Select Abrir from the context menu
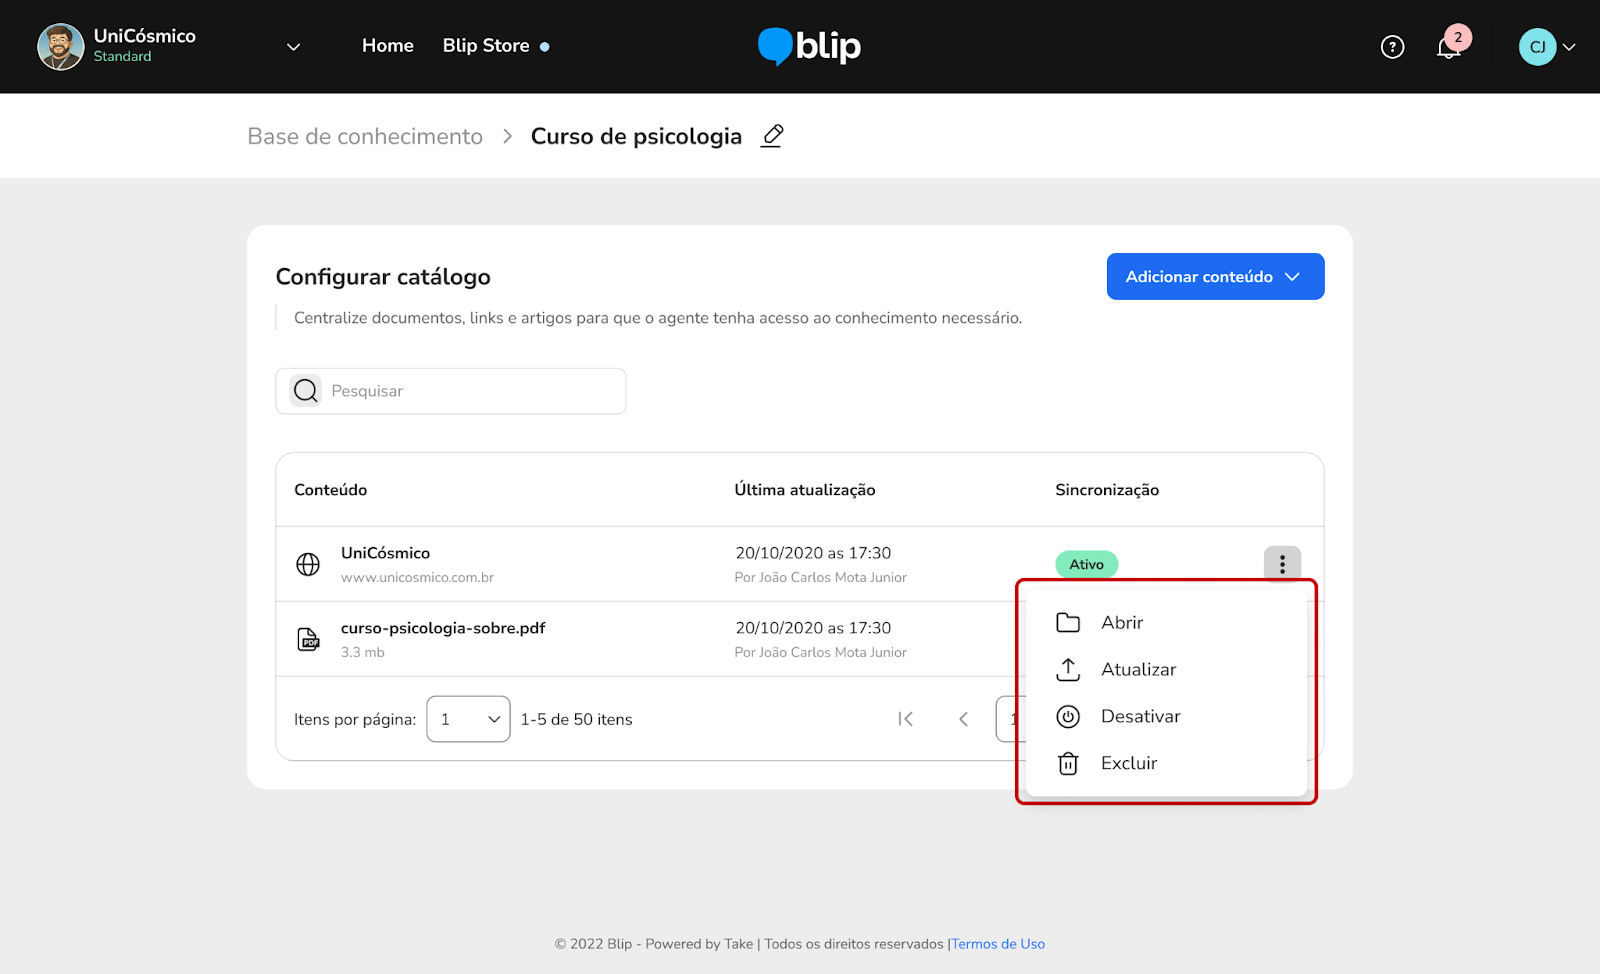Image resolution: width=1600 pixels, height=974 pixels. pos(1122,623)
